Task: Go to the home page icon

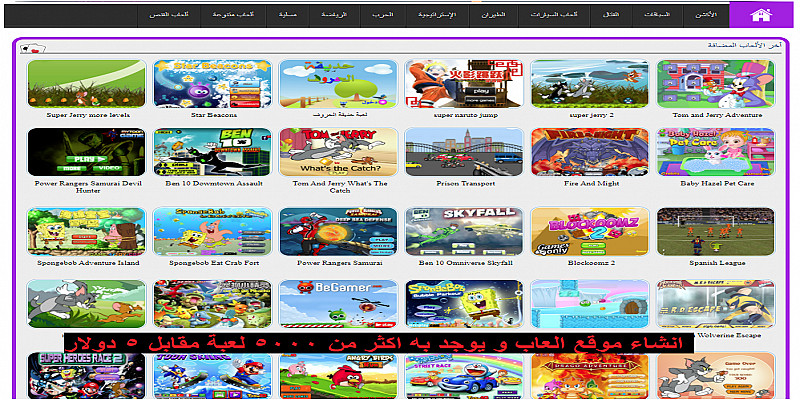Action: 761,15
